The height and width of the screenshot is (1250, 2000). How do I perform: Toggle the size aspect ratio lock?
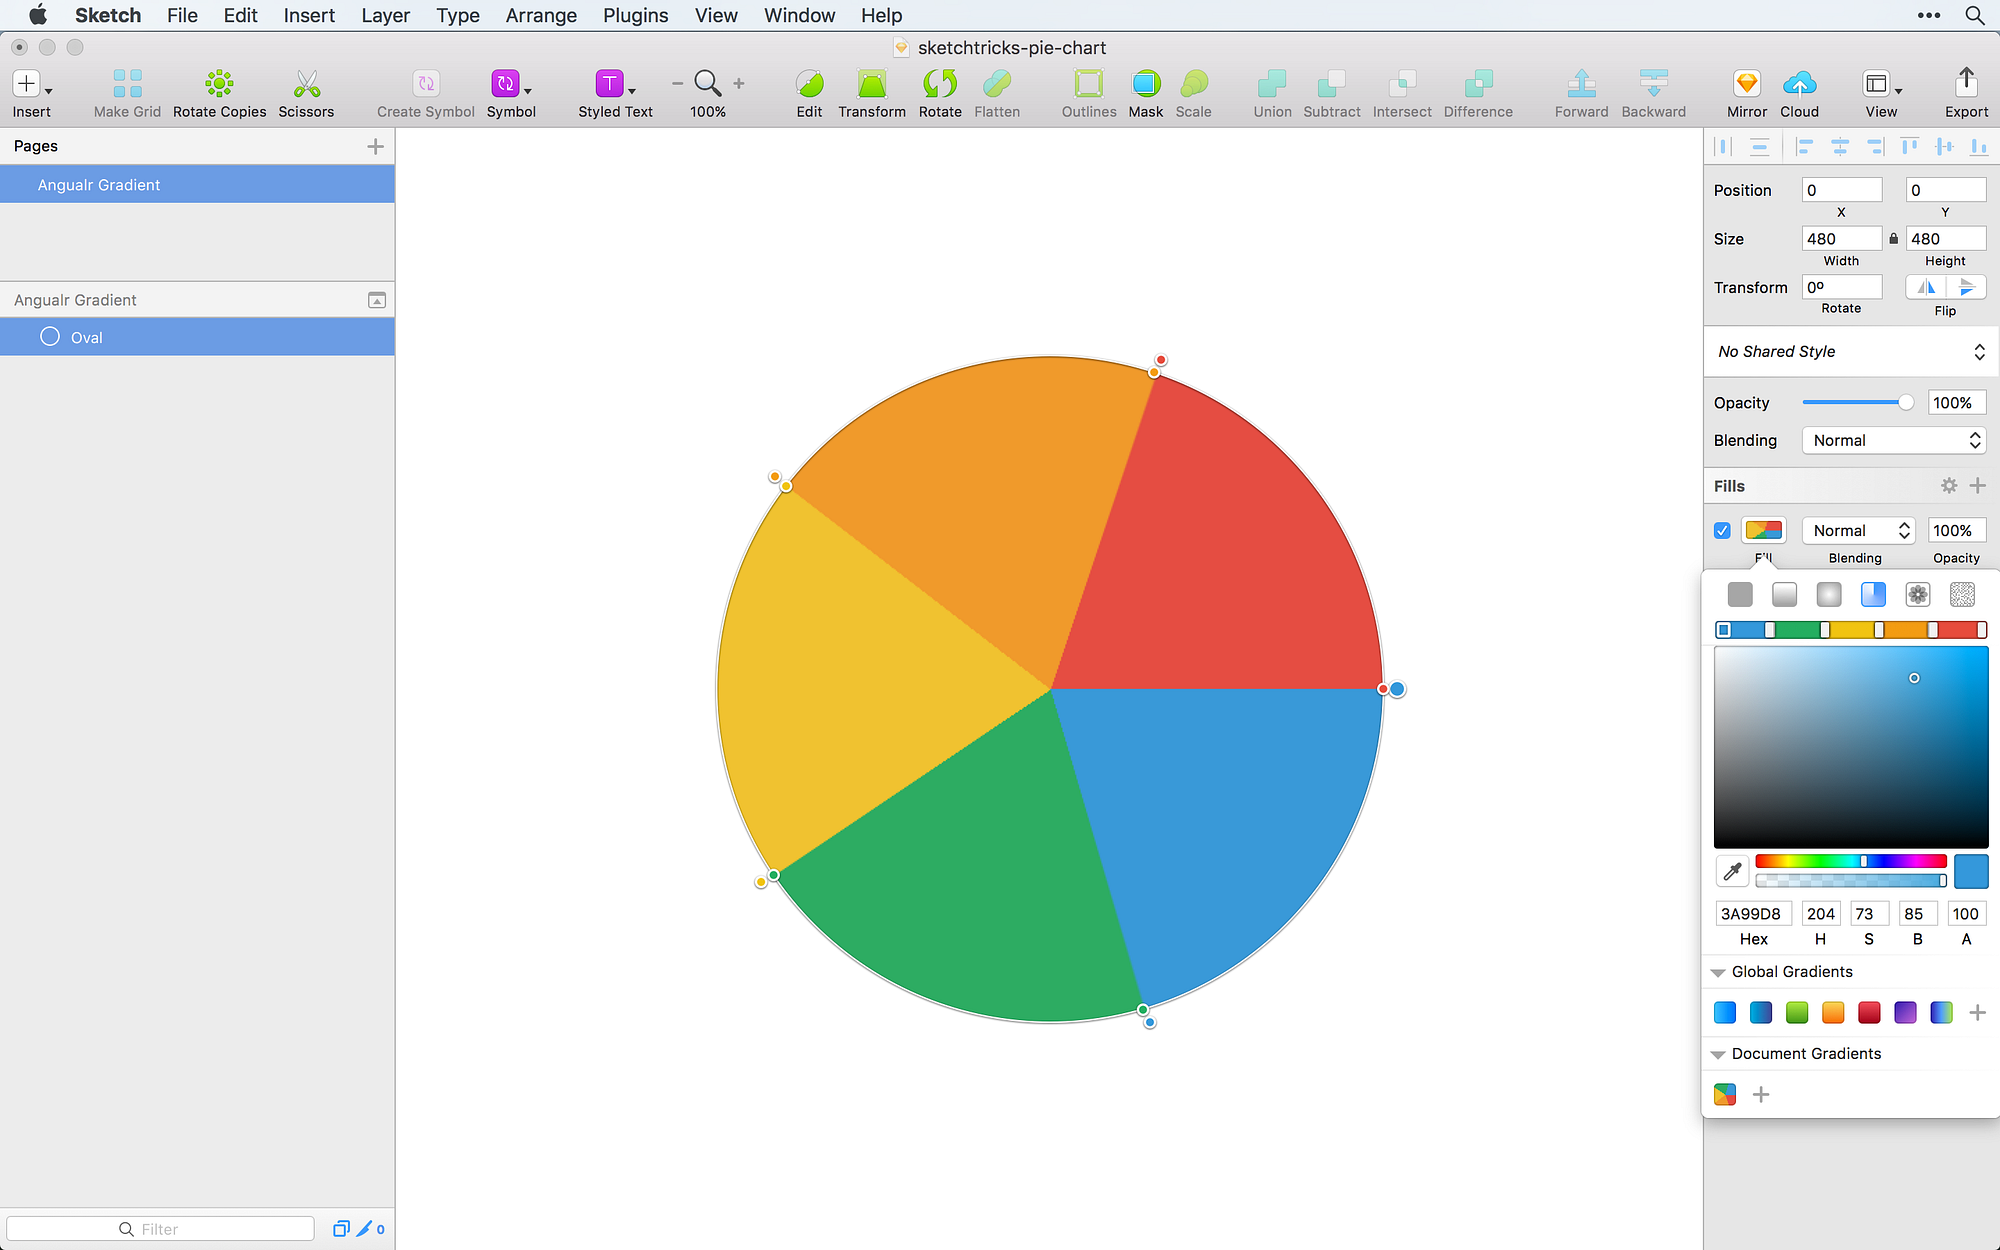[x=1893, y=239]
